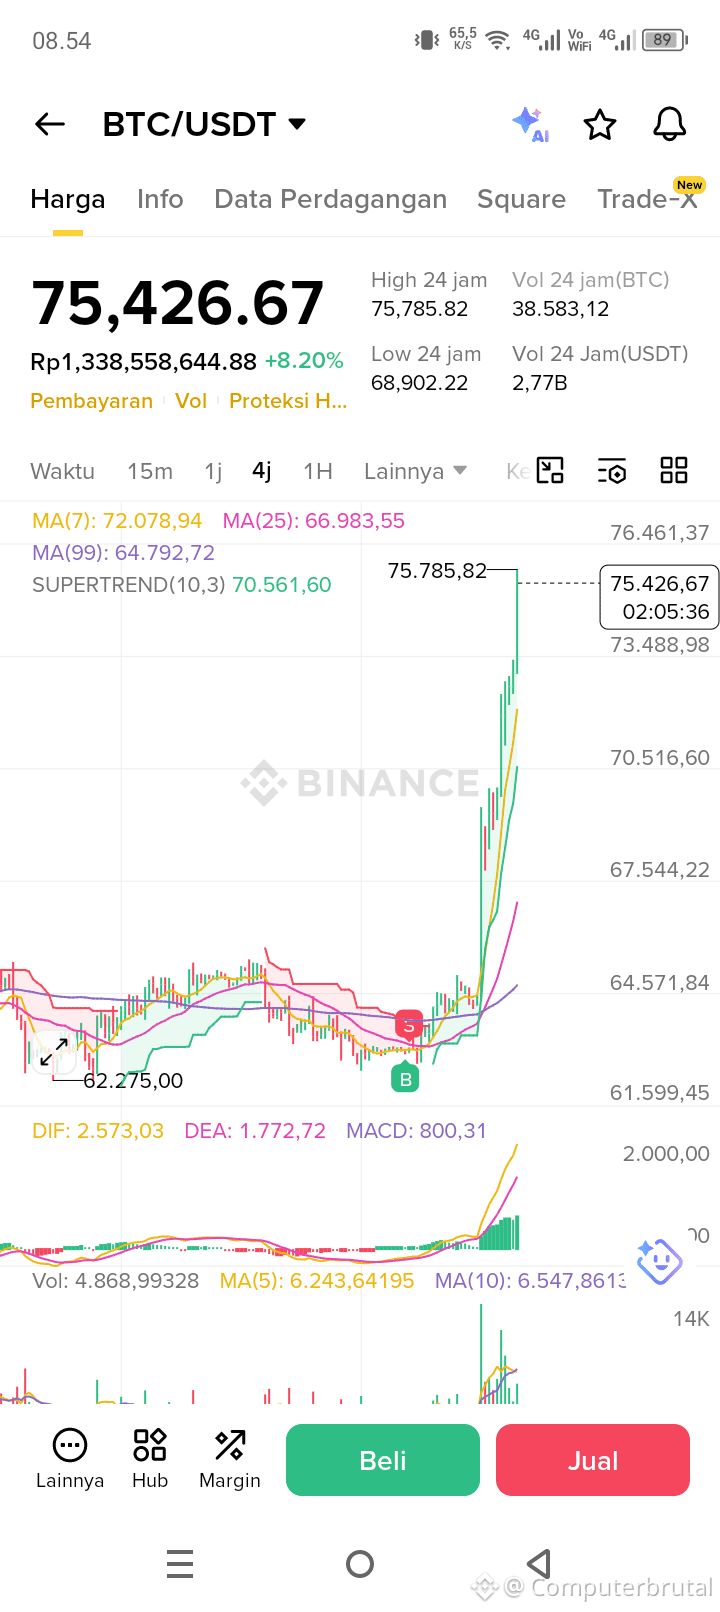Expand chart using diagonal arrows icon
The width and height of the screenshot is (720, 1612).
(54, 1054)
